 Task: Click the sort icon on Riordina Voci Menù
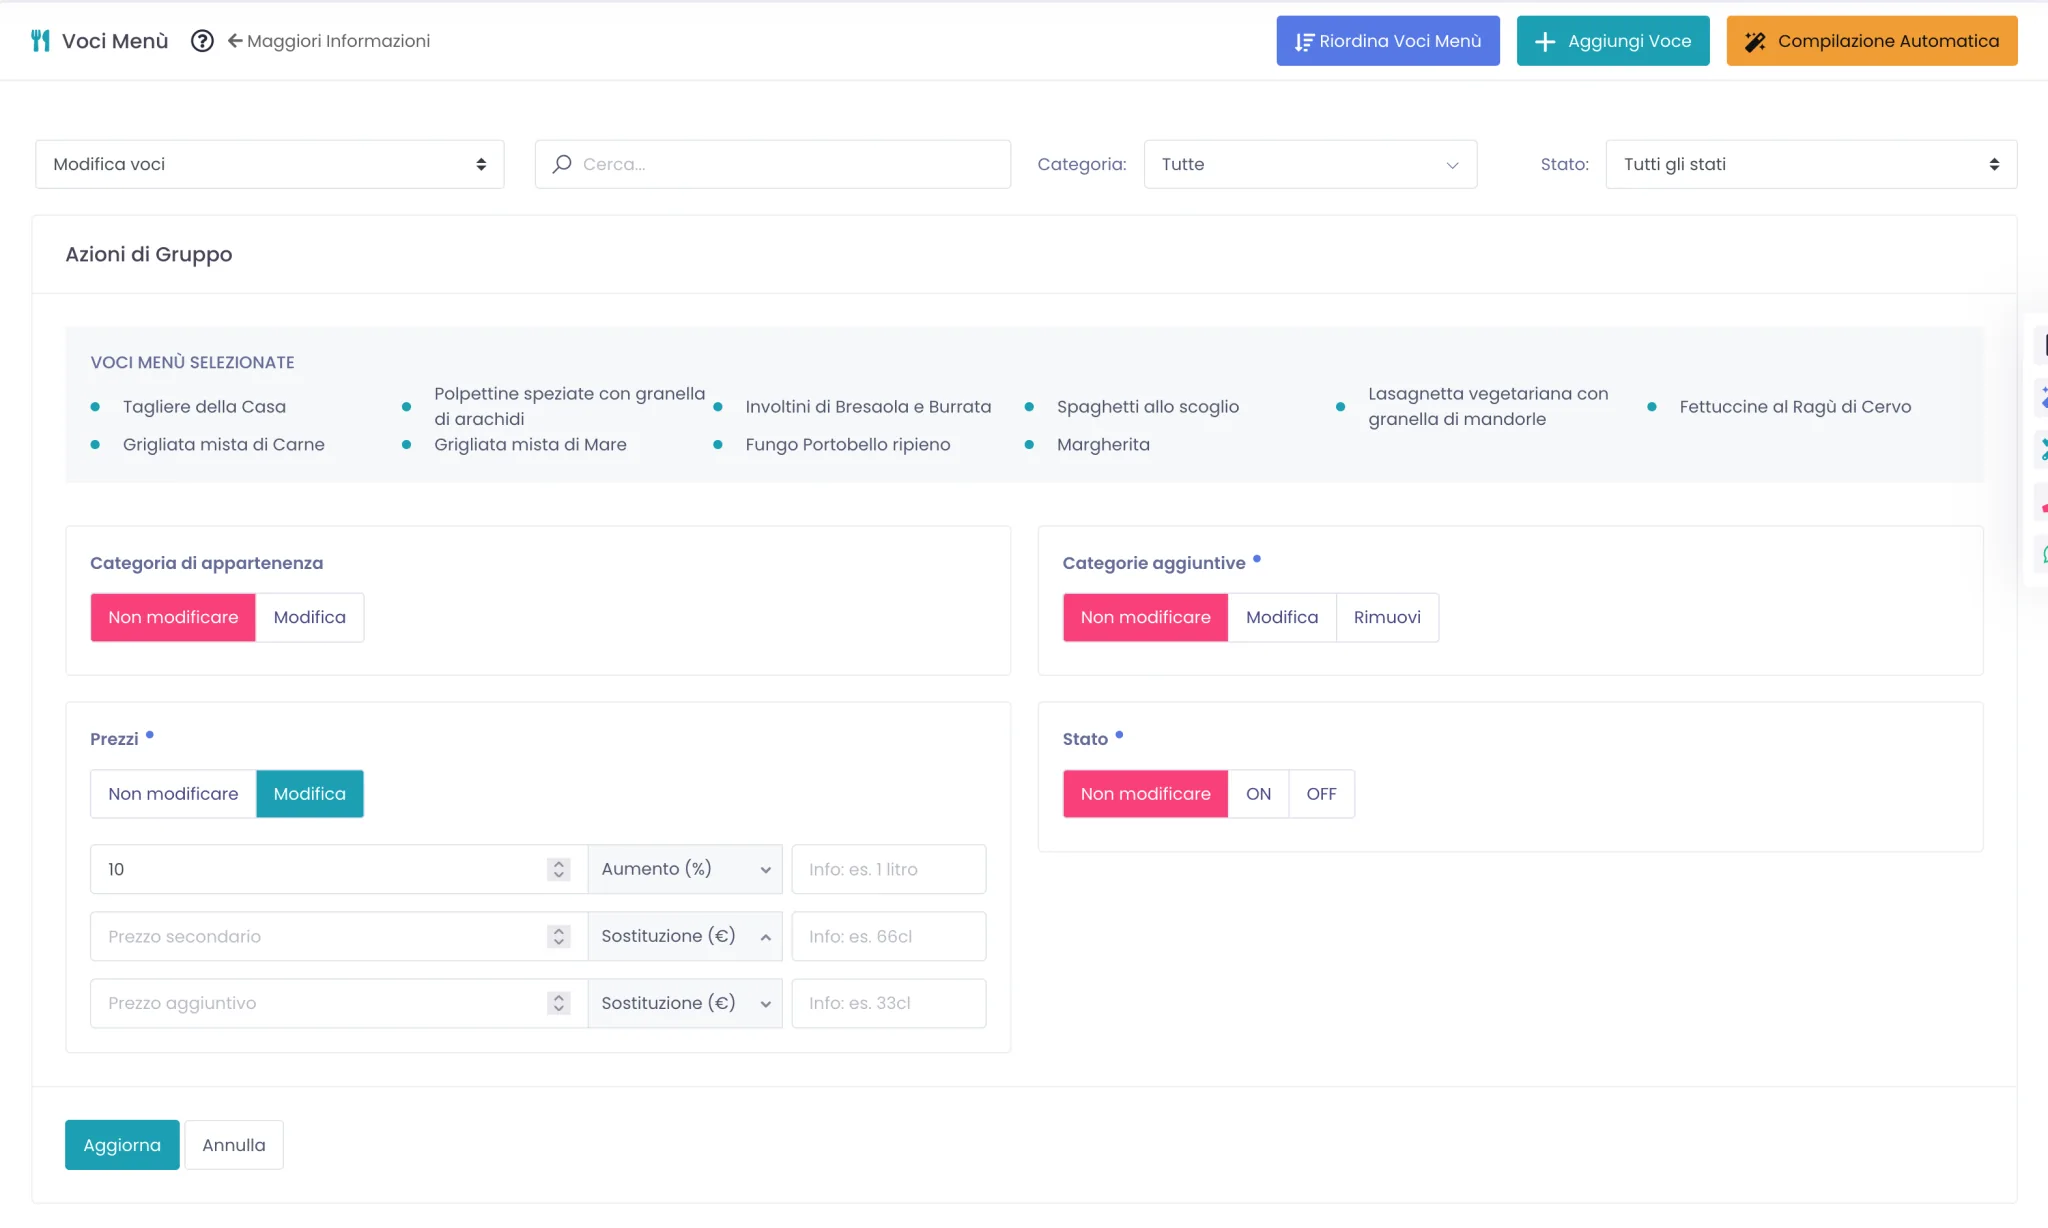tap(1304, 42)
